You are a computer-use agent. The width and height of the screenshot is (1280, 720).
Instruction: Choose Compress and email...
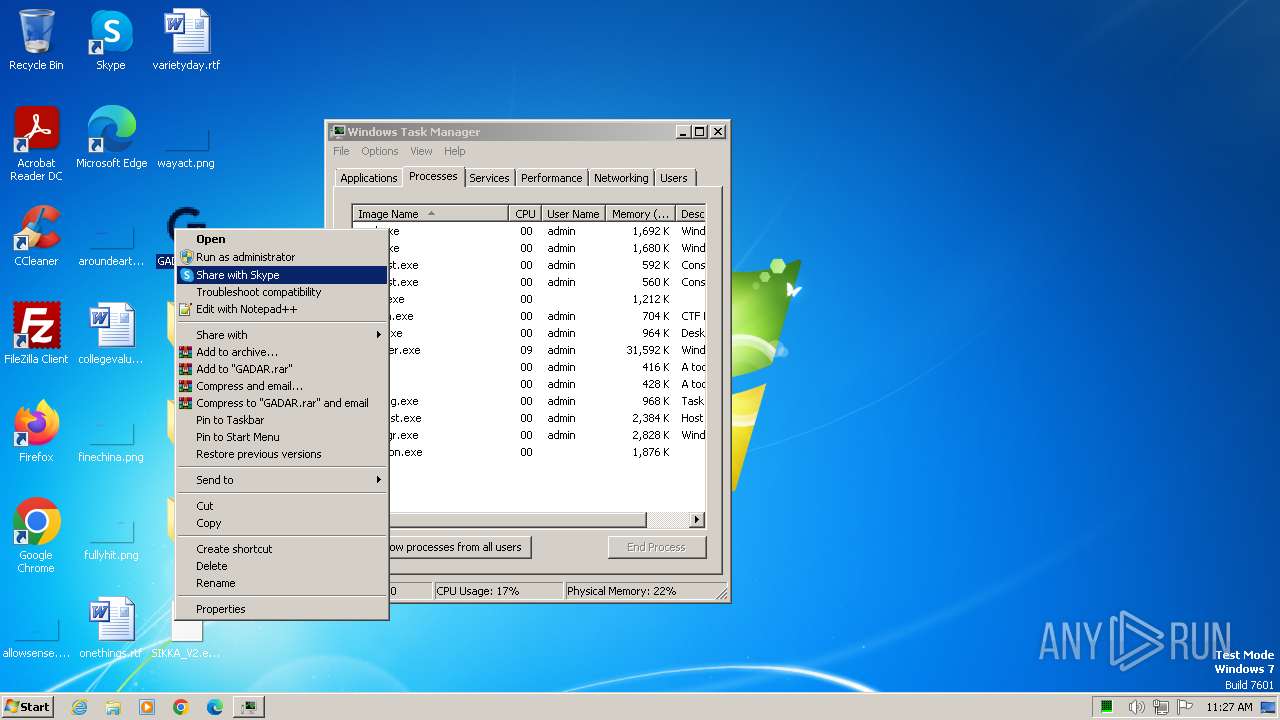[x=282, y=386]
